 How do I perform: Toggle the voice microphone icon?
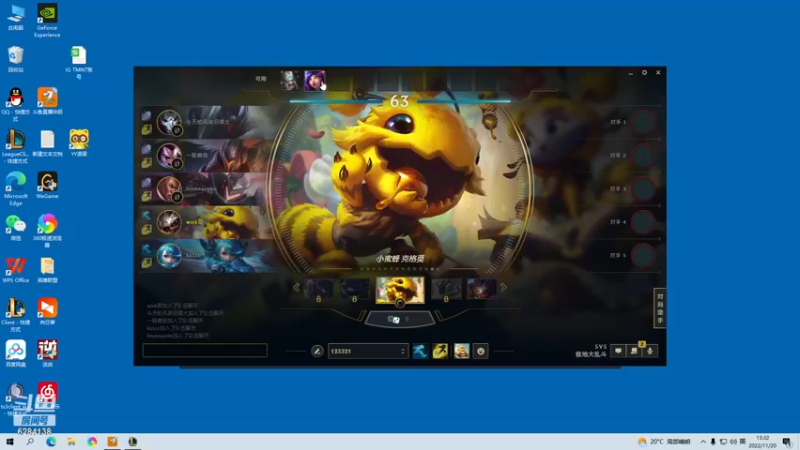tap(650, 351)
